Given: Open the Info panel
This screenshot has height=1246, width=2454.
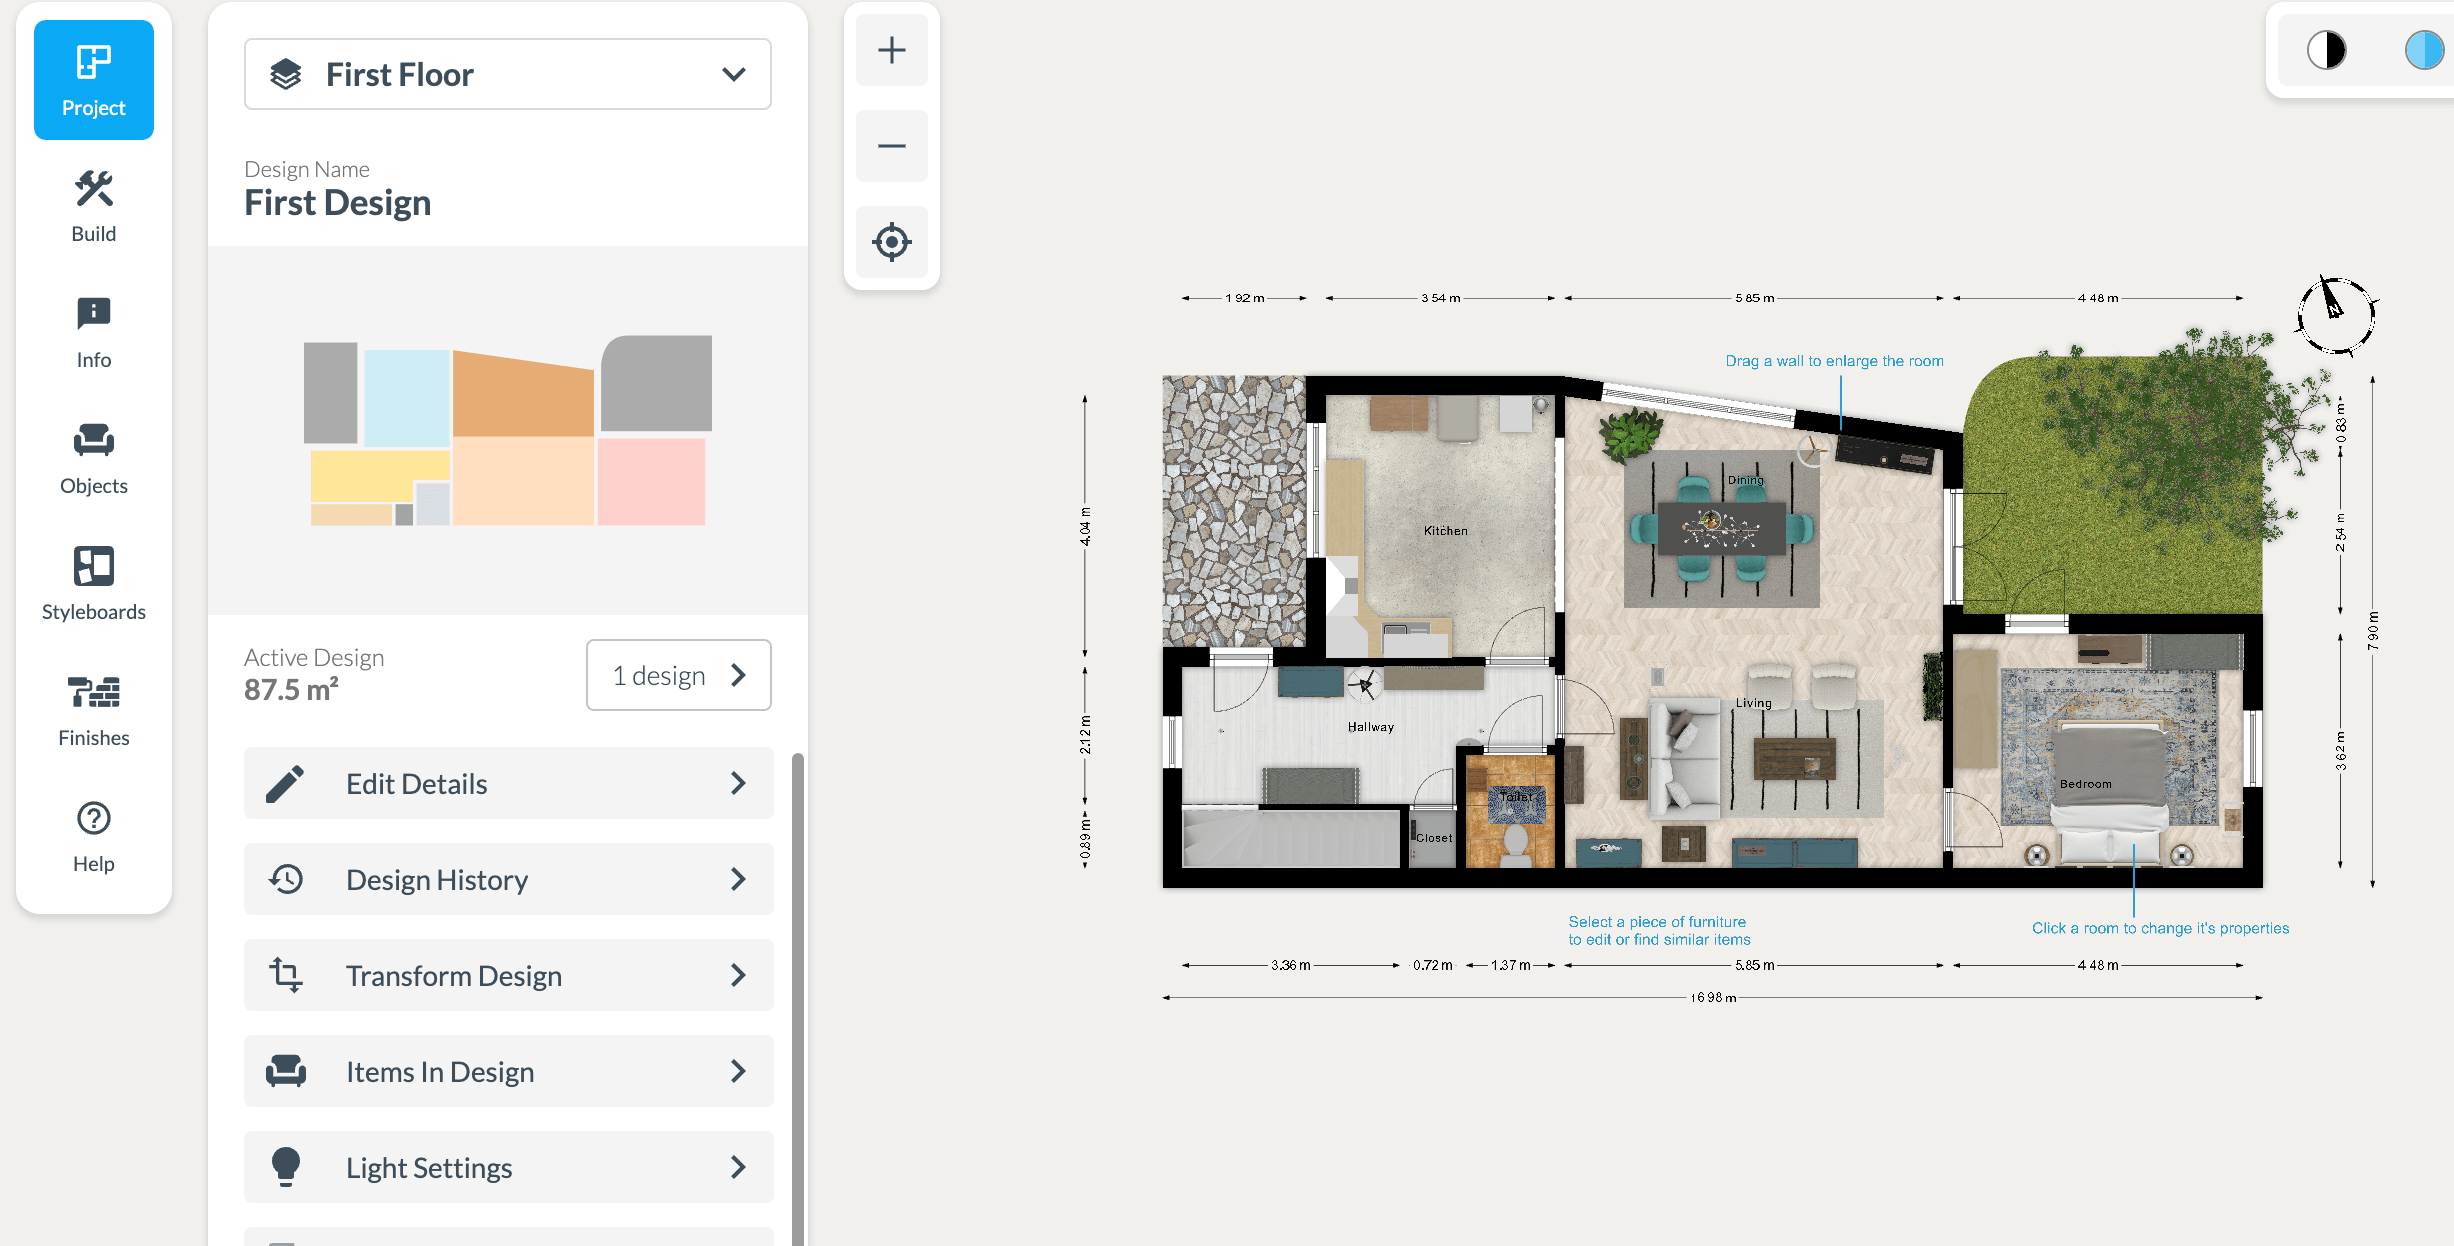Looking at the screenshot, I should (93, 333).
